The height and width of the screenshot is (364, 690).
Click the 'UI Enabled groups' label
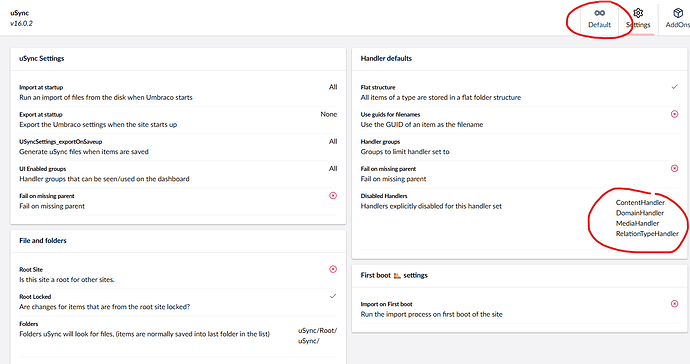point(43,169)
